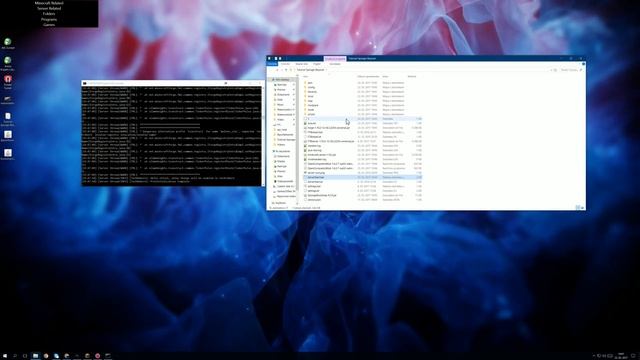Open the config folder
640x360 pixels.
click(x=311, y=87)
